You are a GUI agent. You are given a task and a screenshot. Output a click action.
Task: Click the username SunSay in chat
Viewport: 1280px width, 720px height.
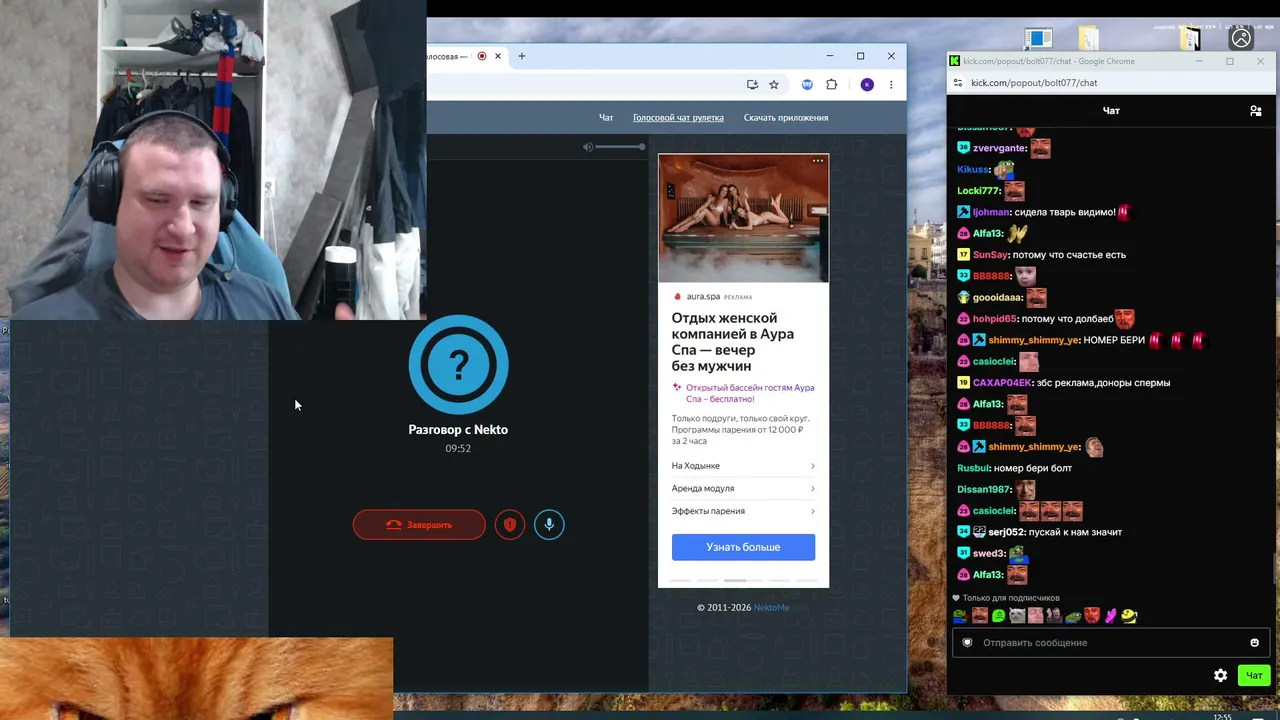989,255
